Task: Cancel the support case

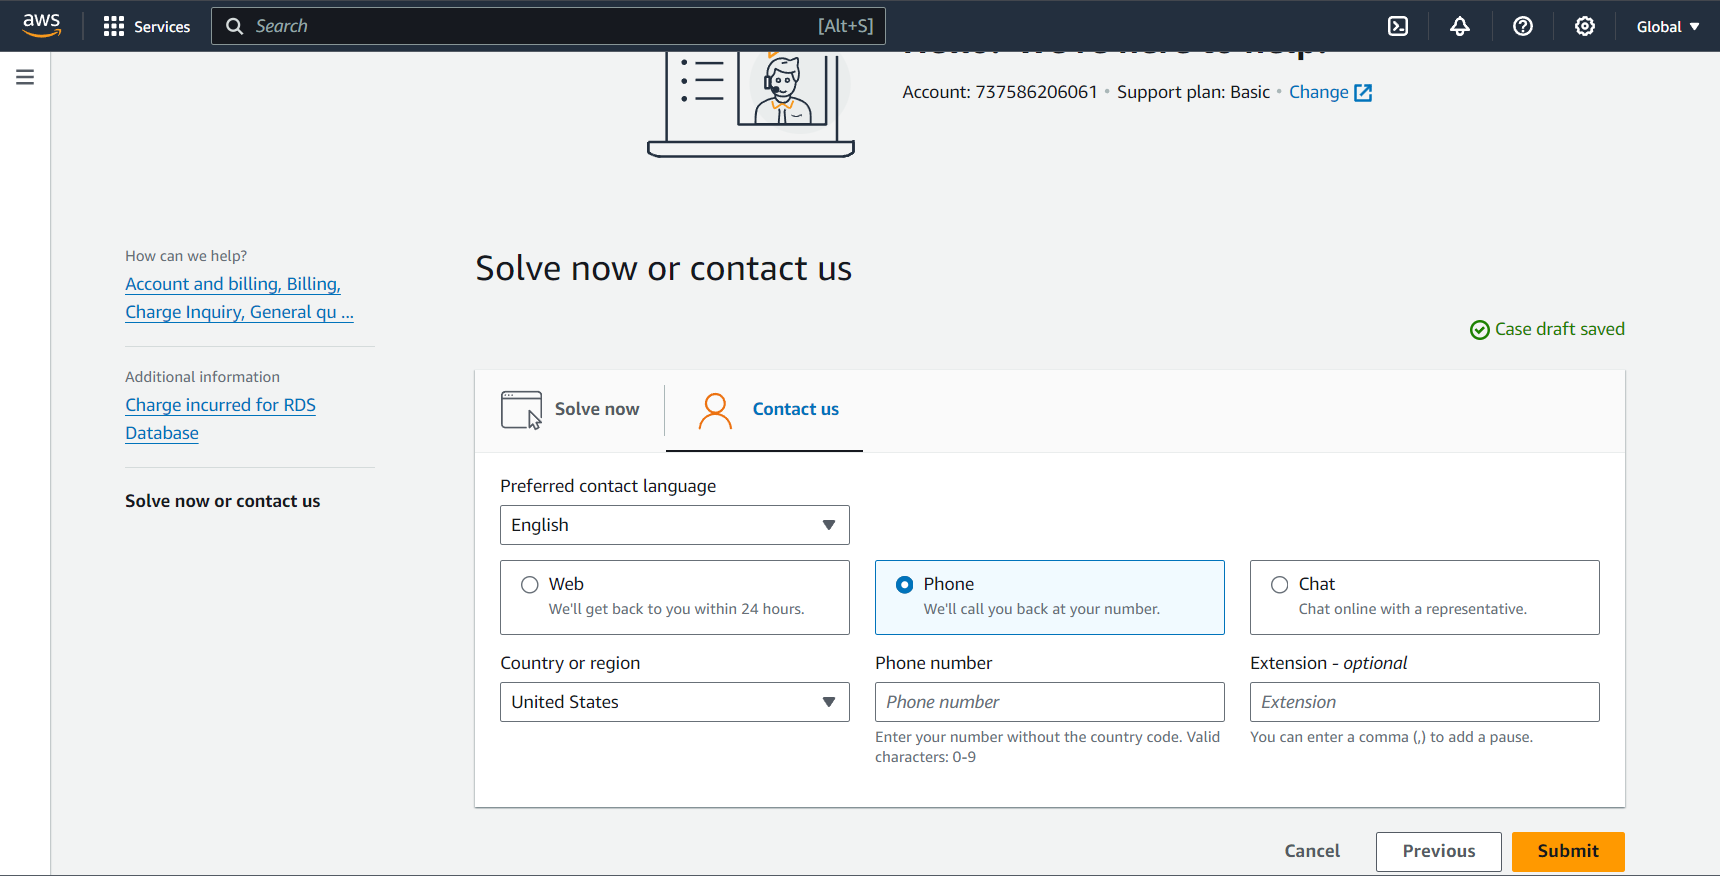Action: pyautogui.click(x=1312, y=851)
